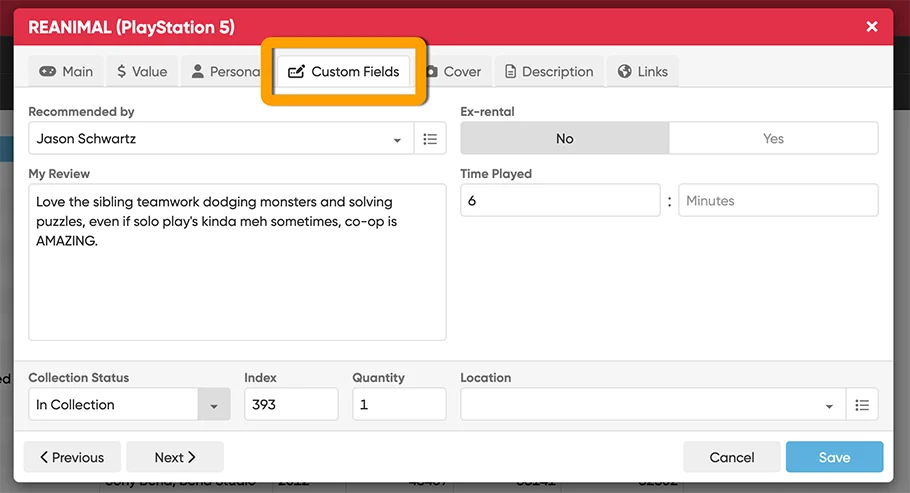Switch to the Links tab
Image resolution: width=910 pixels, height=493 pixels.
click(x=643, y=72)
